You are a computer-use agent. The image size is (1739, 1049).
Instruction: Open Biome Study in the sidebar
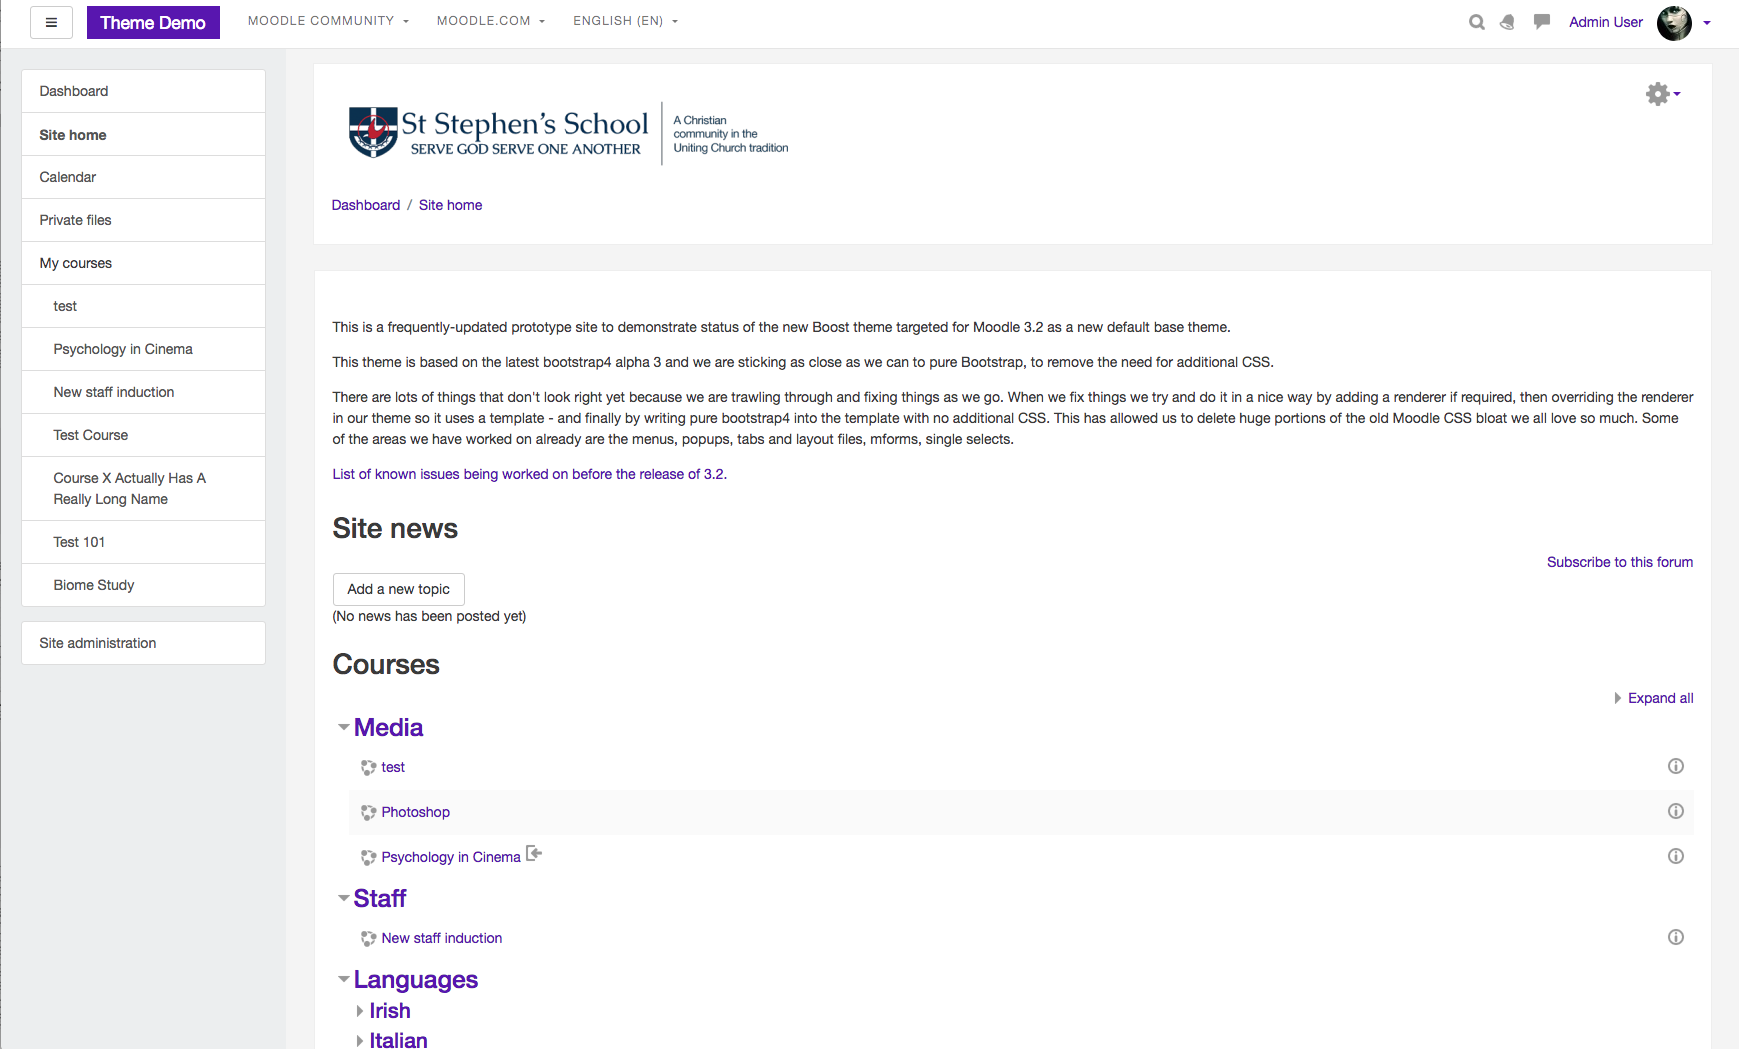click(143, 585)
